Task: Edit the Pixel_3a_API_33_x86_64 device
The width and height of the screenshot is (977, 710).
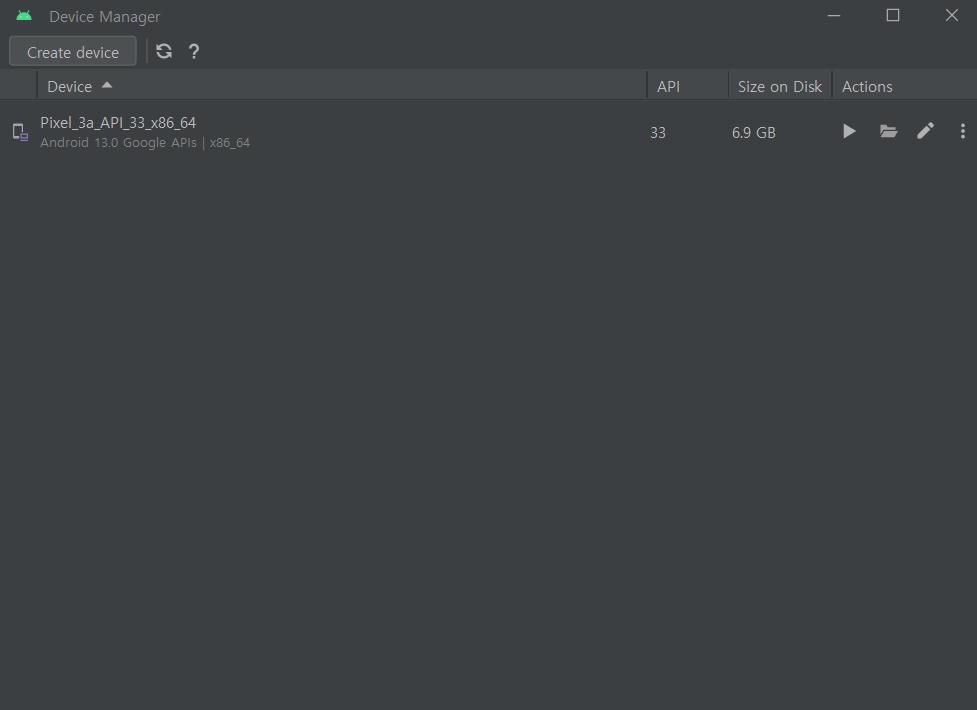Action: (925, 131)
